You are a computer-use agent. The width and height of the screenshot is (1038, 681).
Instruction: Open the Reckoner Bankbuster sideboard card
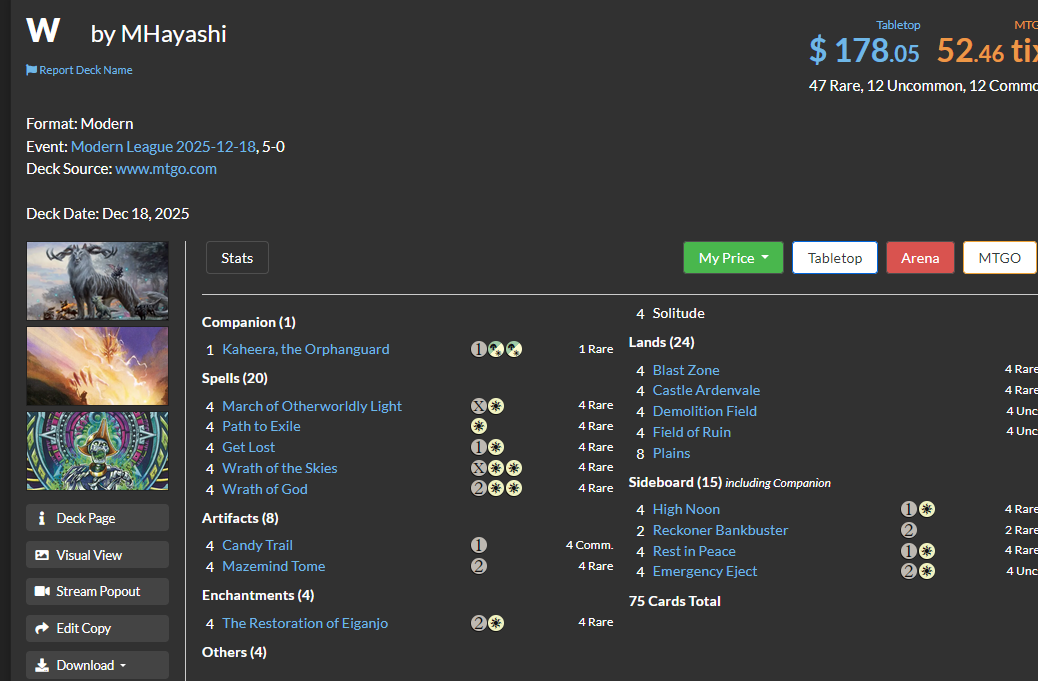(x=720, y=530)
